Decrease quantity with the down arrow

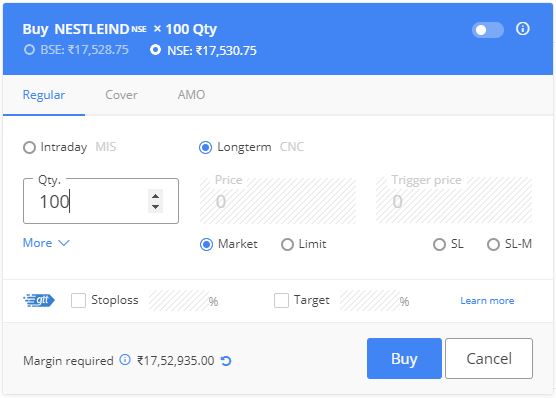tap(155, 206)
